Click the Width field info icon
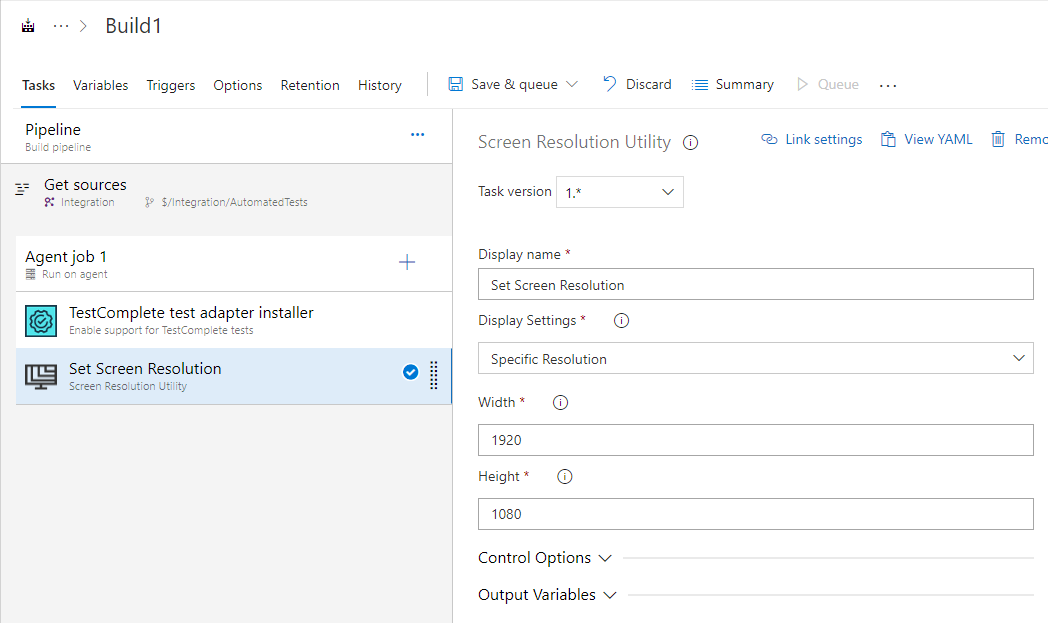 click(x=560, y=402)
